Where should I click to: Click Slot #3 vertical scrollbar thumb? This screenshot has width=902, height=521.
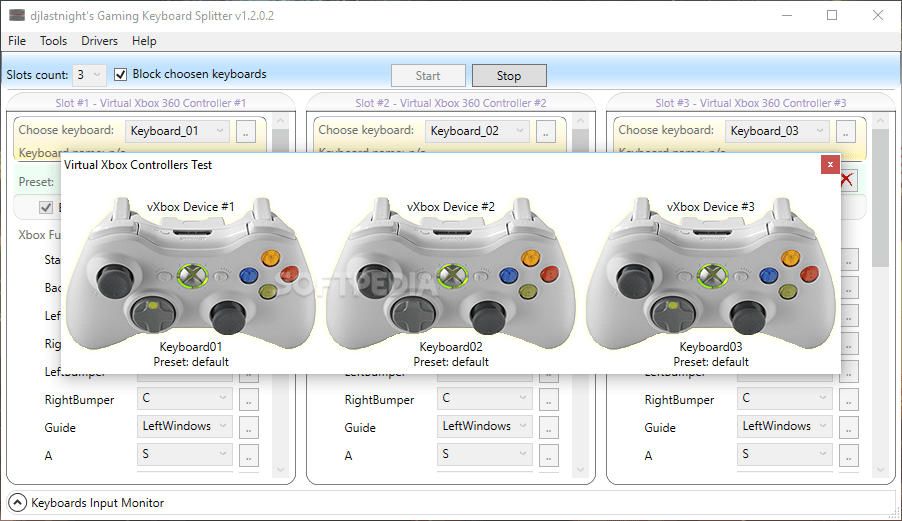(880, 198)
